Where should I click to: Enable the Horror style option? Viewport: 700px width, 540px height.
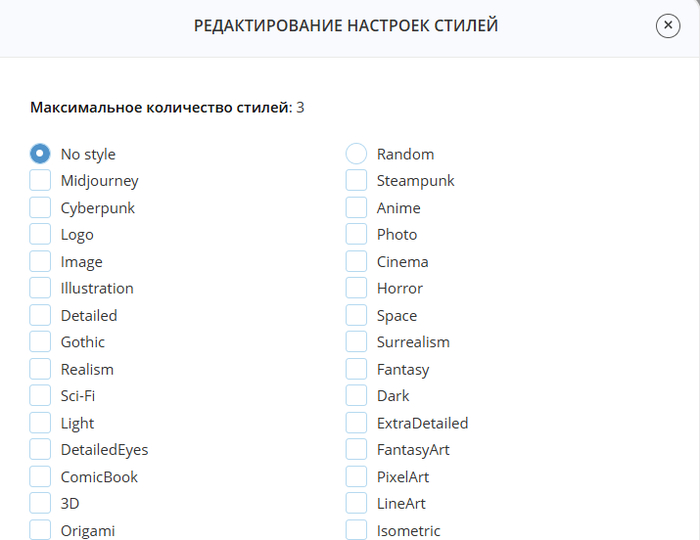(x=356, y=288)
